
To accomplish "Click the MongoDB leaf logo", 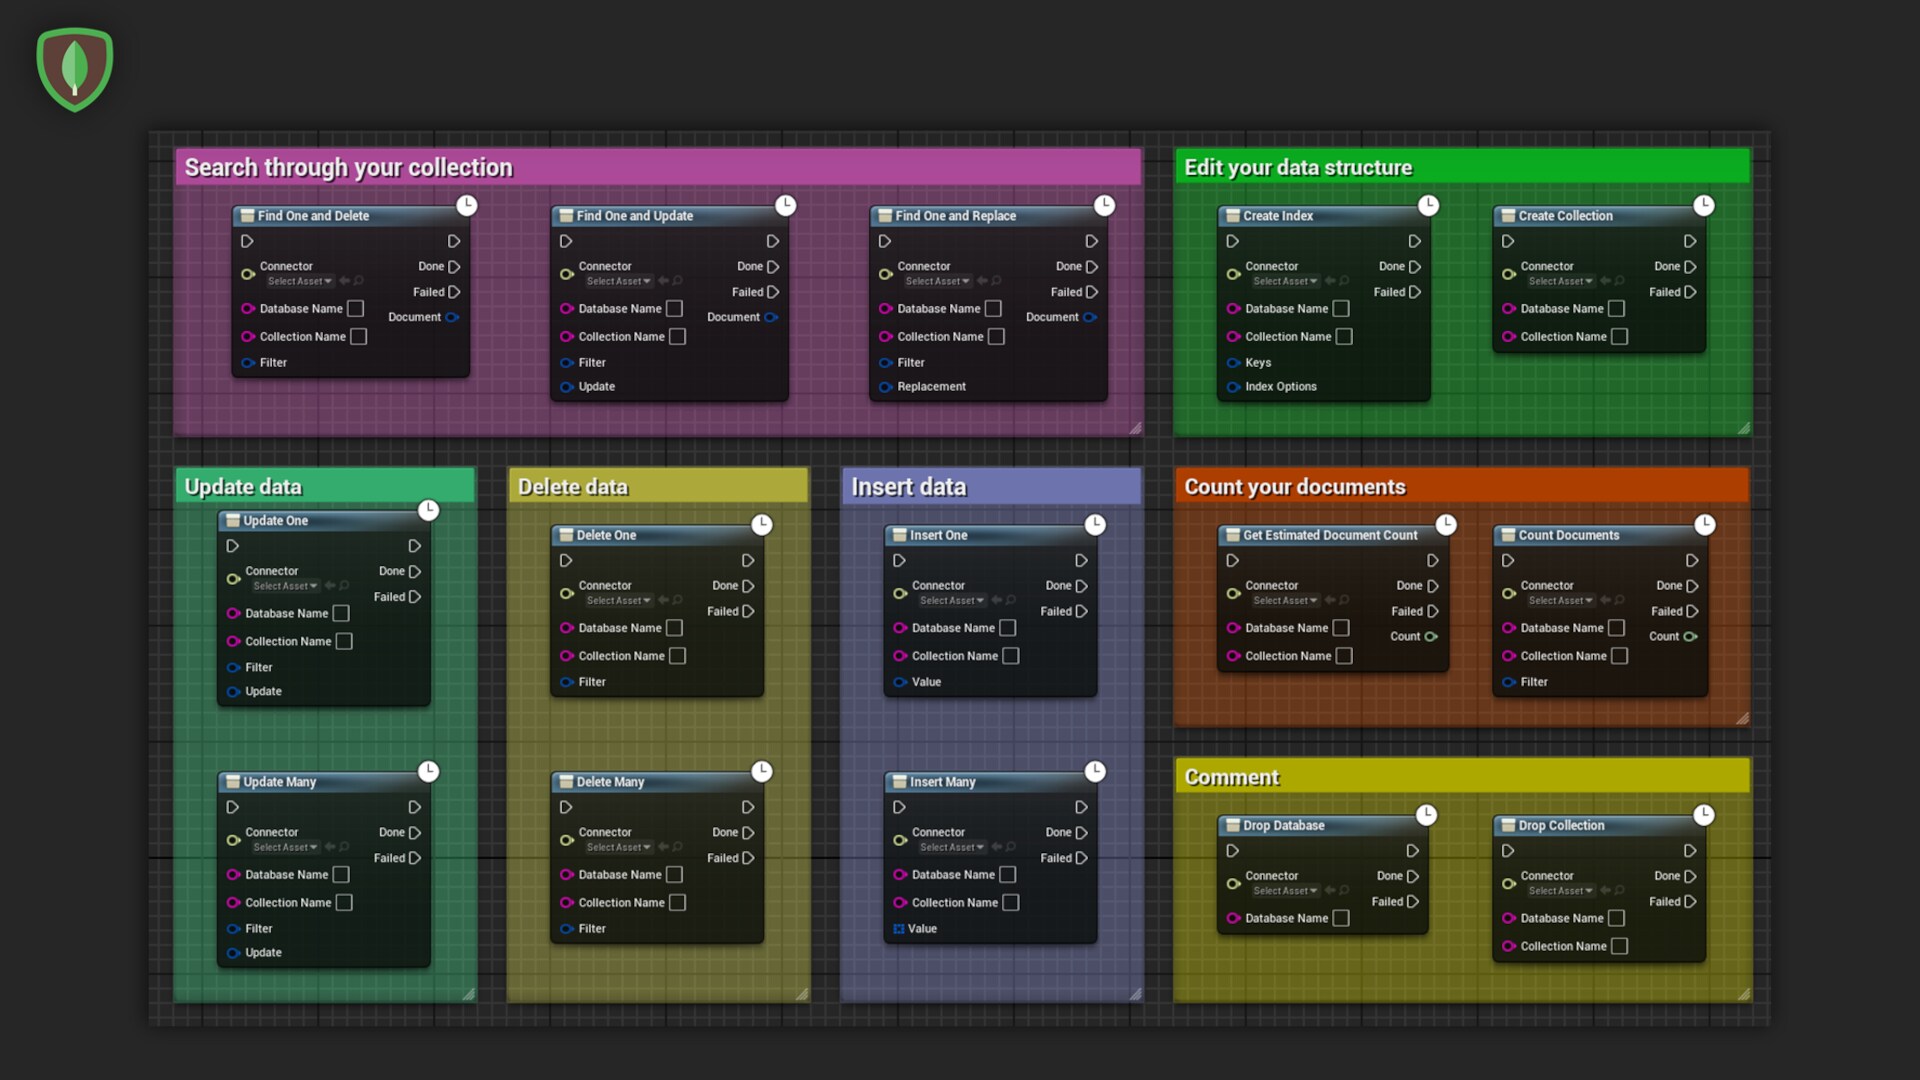I will [74, 67].
